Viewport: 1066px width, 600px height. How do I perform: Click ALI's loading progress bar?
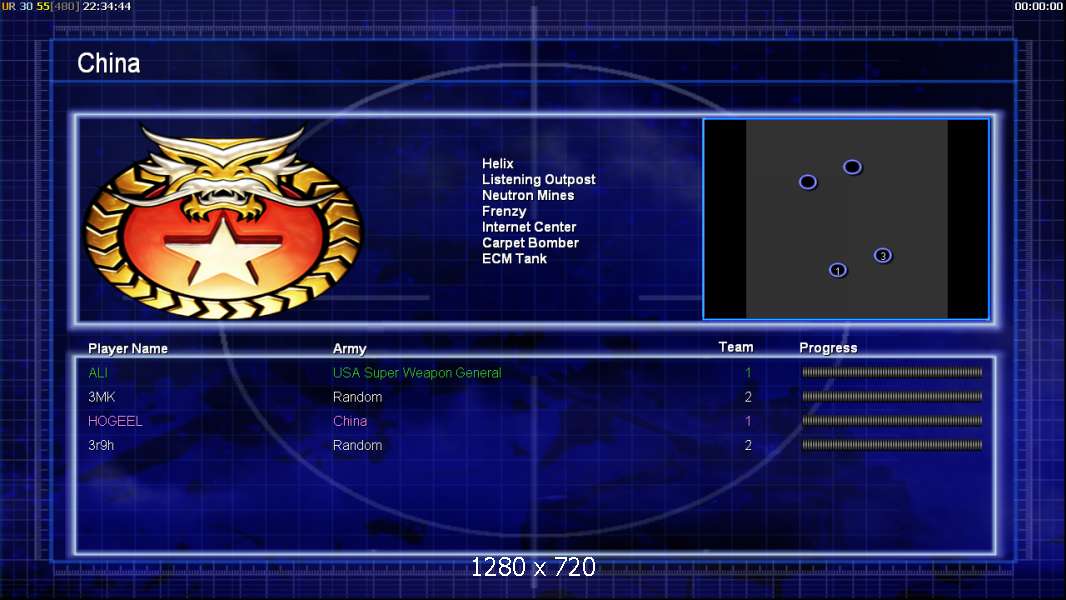[x=892, y=372]
